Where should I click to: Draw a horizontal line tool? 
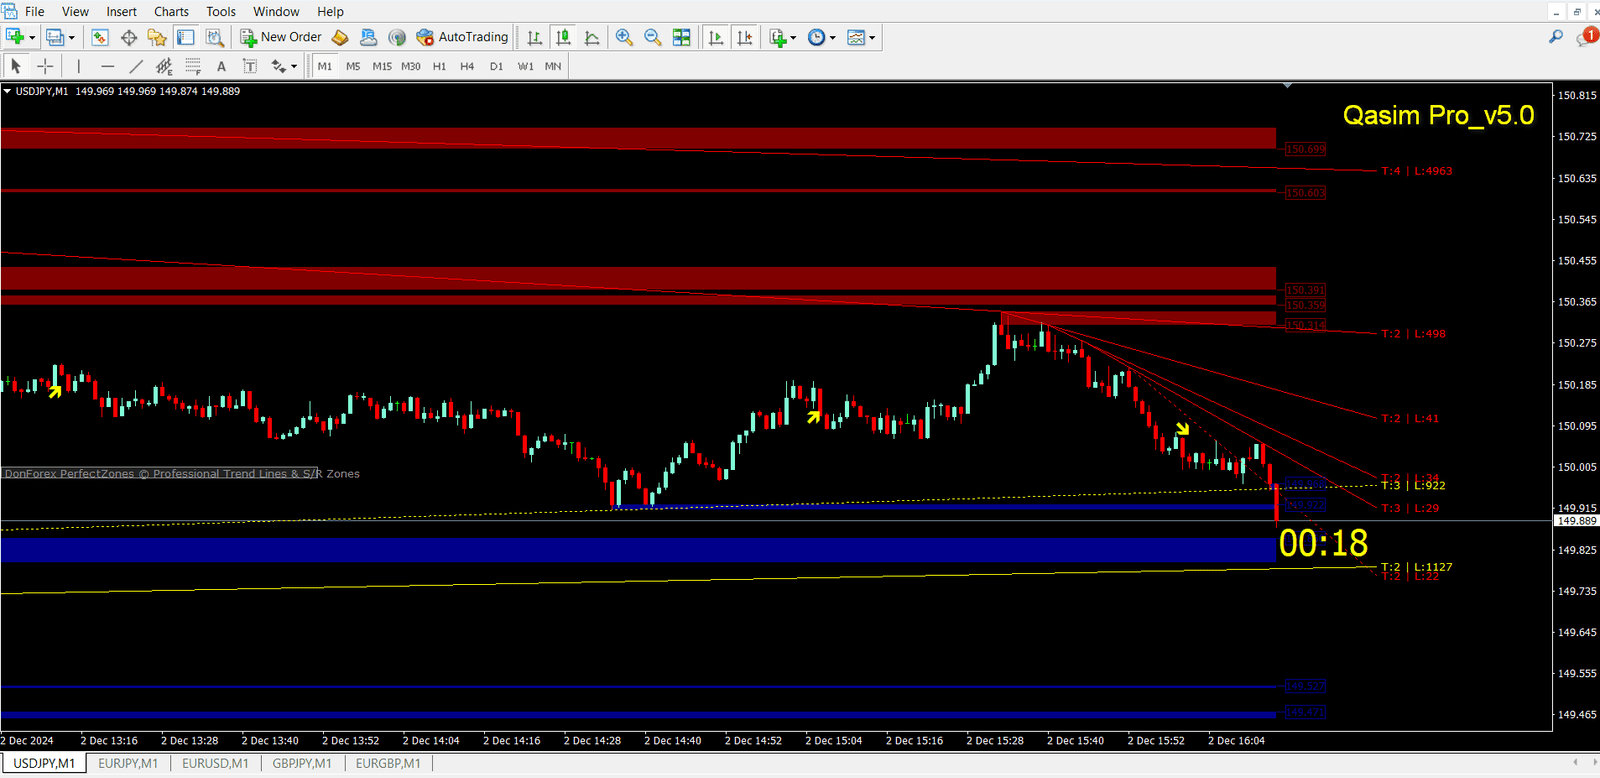coord(107,66)
